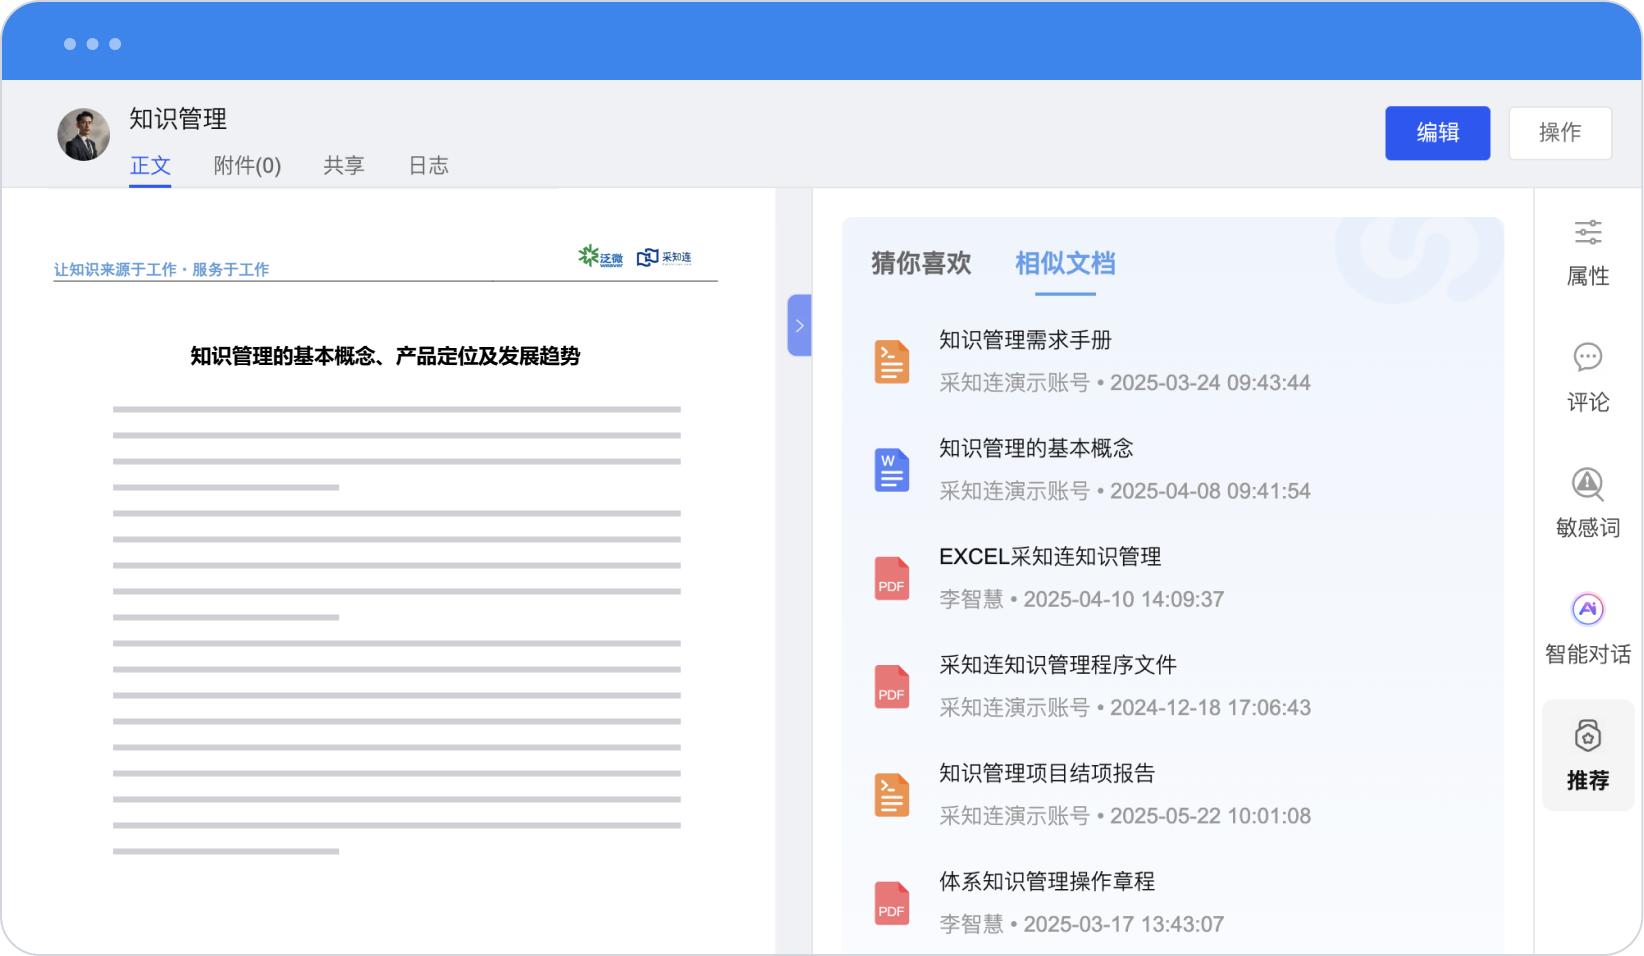1644x956 pixels.
Task: Open the 日志 log tab
Action: [x=428, y=166]
